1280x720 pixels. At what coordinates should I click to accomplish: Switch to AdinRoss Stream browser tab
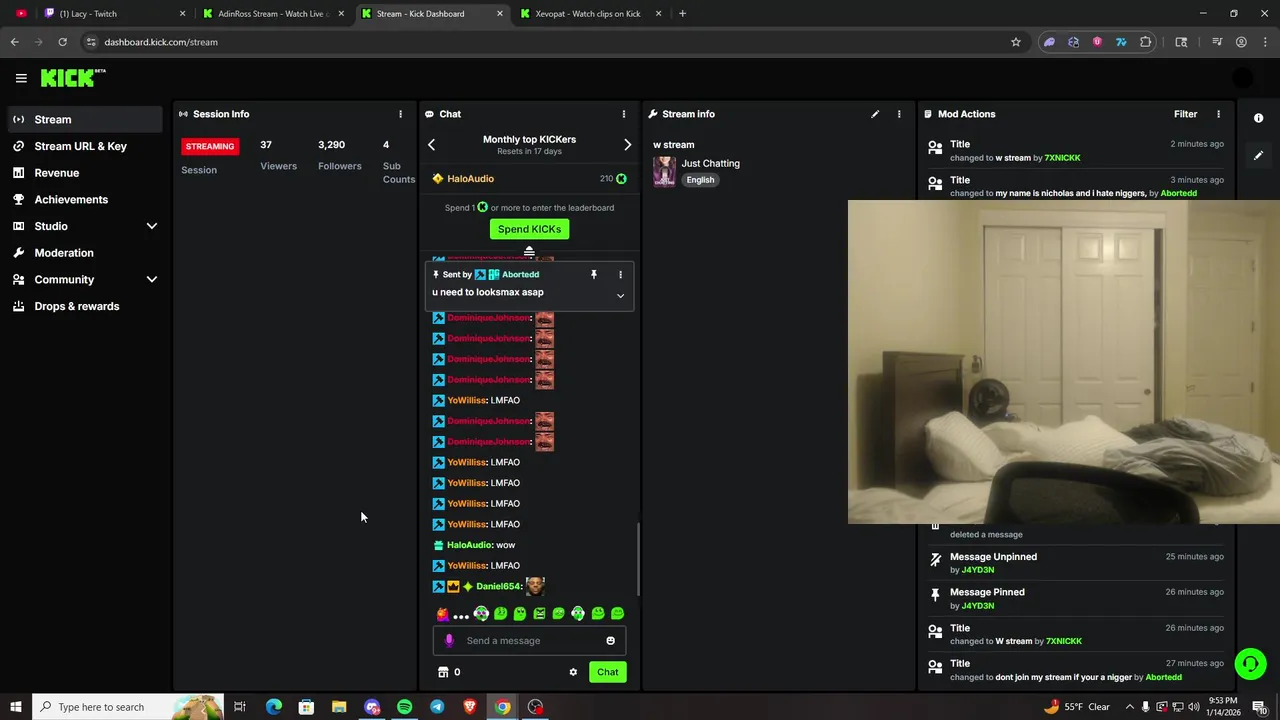273,14
